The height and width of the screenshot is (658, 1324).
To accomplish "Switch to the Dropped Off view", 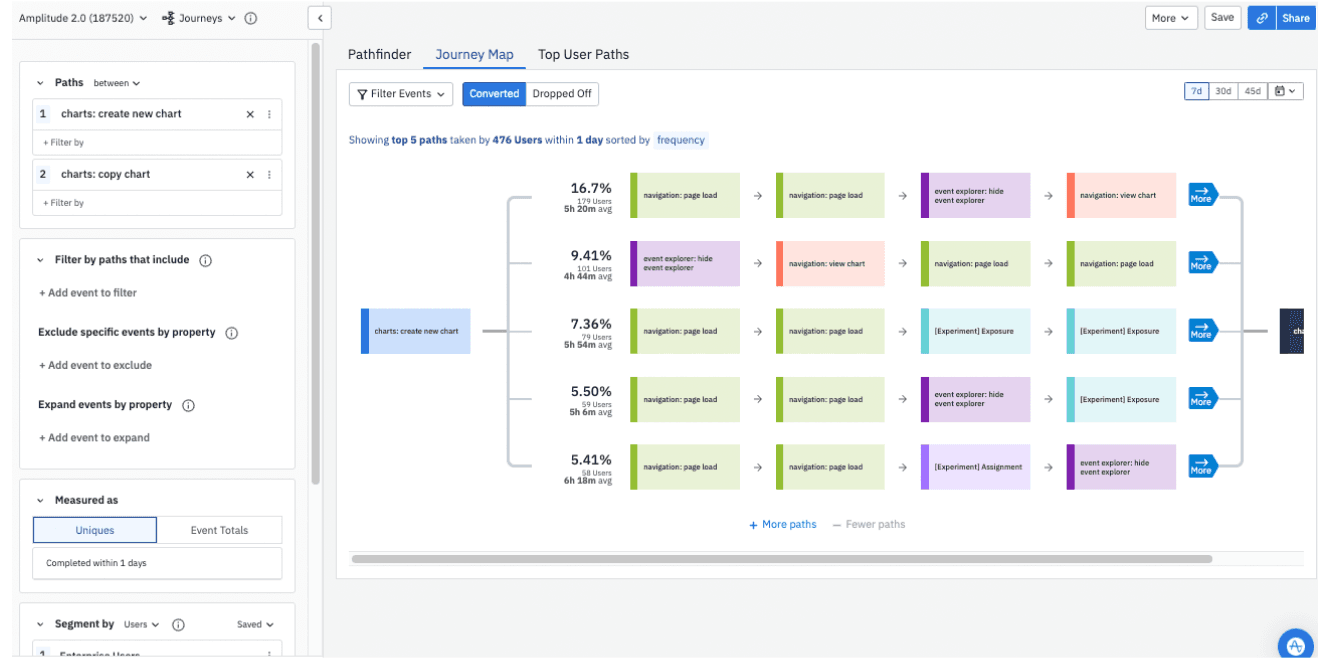I will pyautogui.click(x=562, y=93).
